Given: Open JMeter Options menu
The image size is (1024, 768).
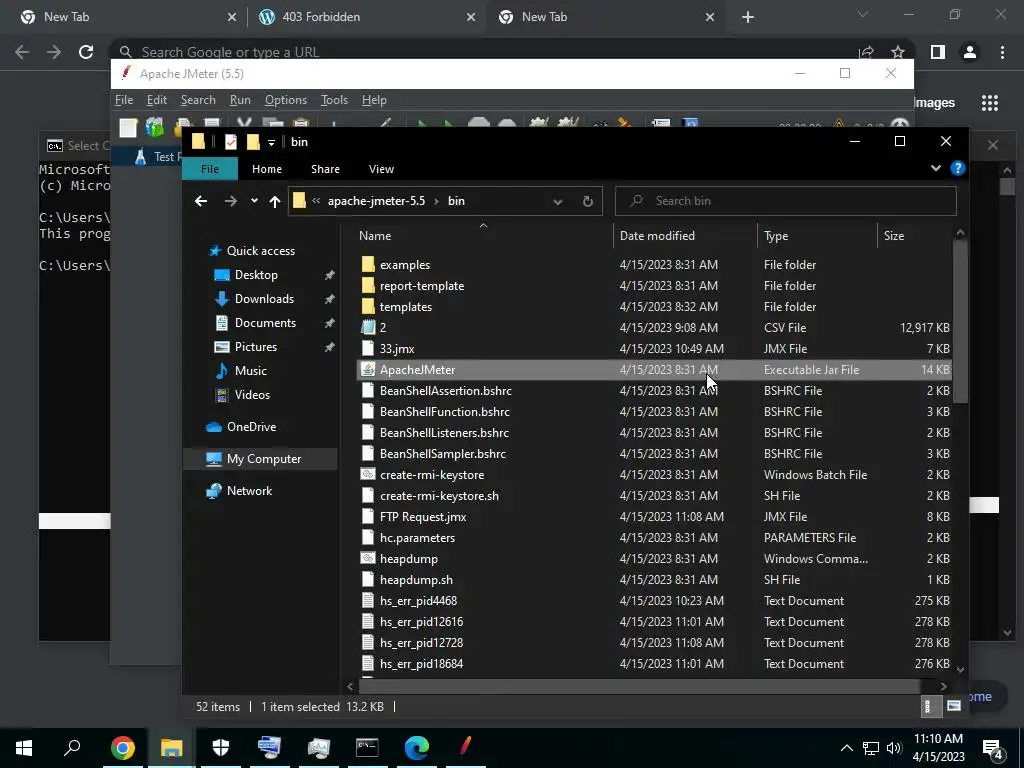Looking at the screenshot, I should (285, 100).
